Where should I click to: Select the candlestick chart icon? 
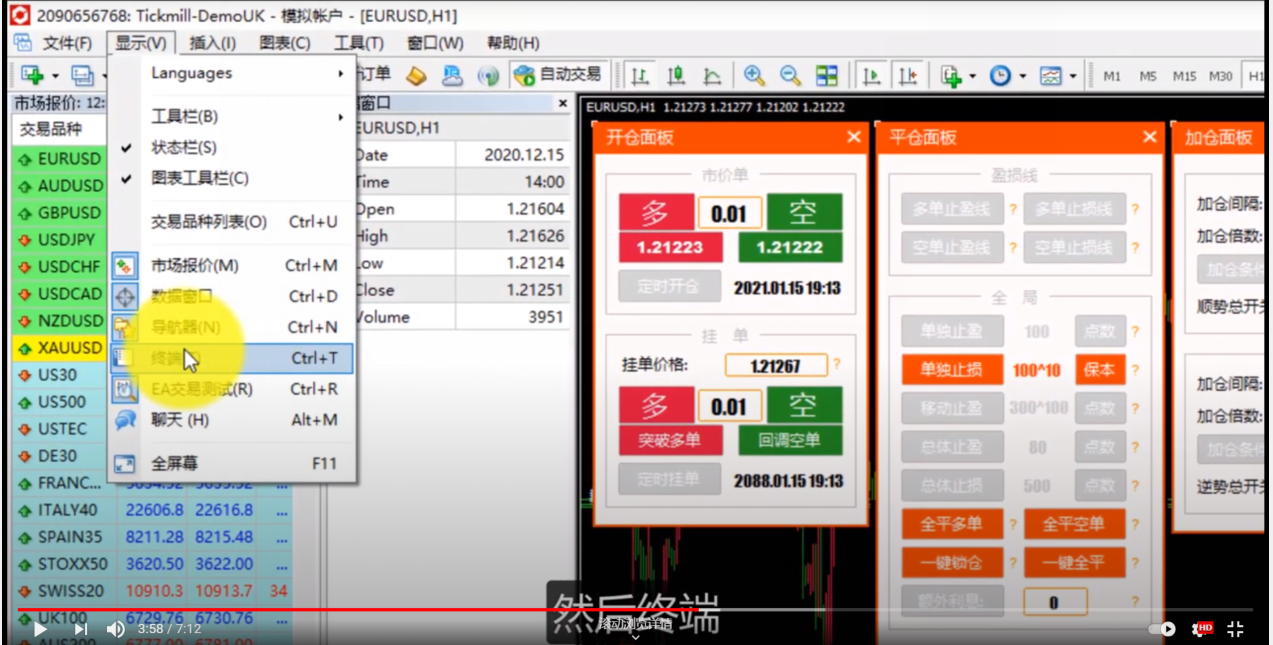[676, 76]
